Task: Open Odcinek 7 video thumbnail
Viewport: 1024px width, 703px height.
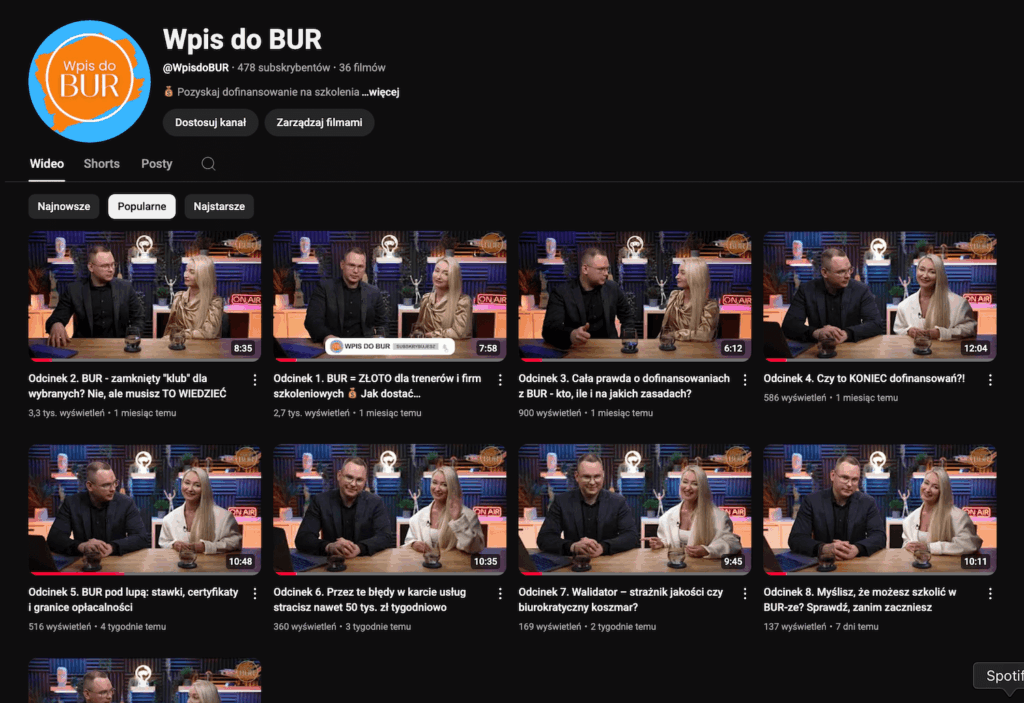Action: (635, 510)
